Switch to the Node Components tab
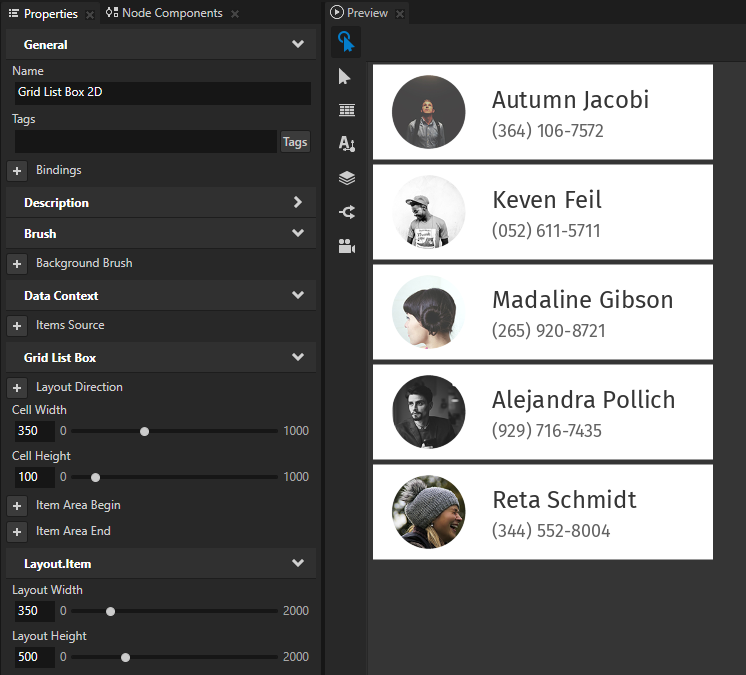The width and height of the screenshot is (746, 675). click(x=164, y=13)
